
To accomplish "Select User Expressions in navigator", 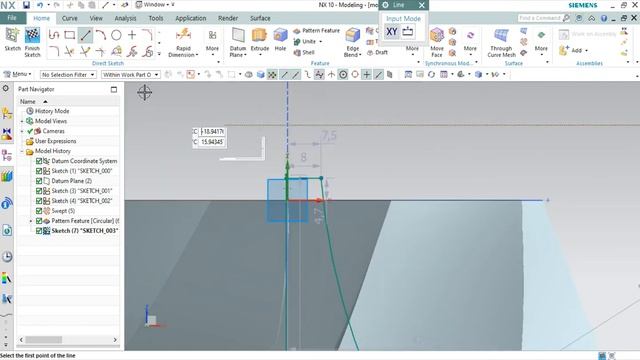I will click(56, 141).
